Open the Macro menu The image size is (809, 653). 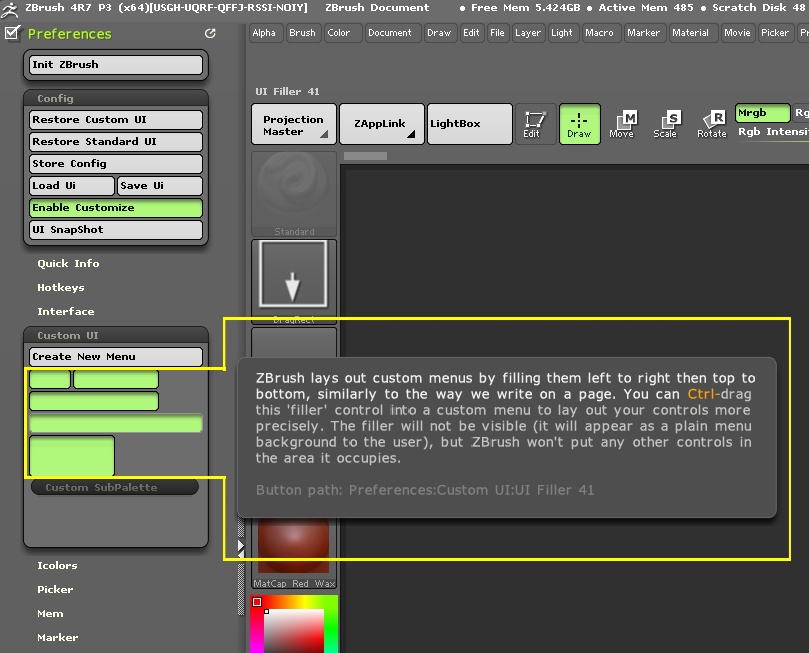(600, 33)
